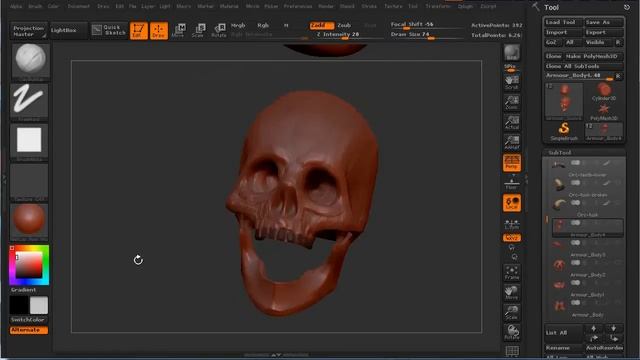
Task: Click the BPR render button
Action: [511, 53]
